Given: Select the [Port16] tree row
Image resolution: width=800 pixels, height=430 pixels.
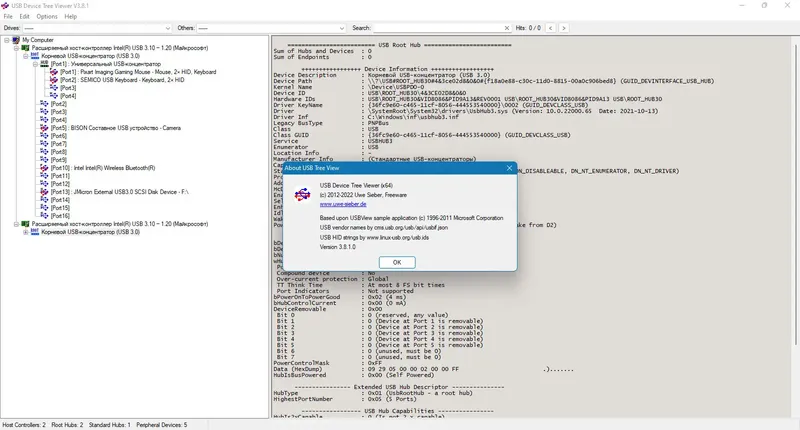Looking at the screenshot, I should pyautogui.click(x=60, y=216).
